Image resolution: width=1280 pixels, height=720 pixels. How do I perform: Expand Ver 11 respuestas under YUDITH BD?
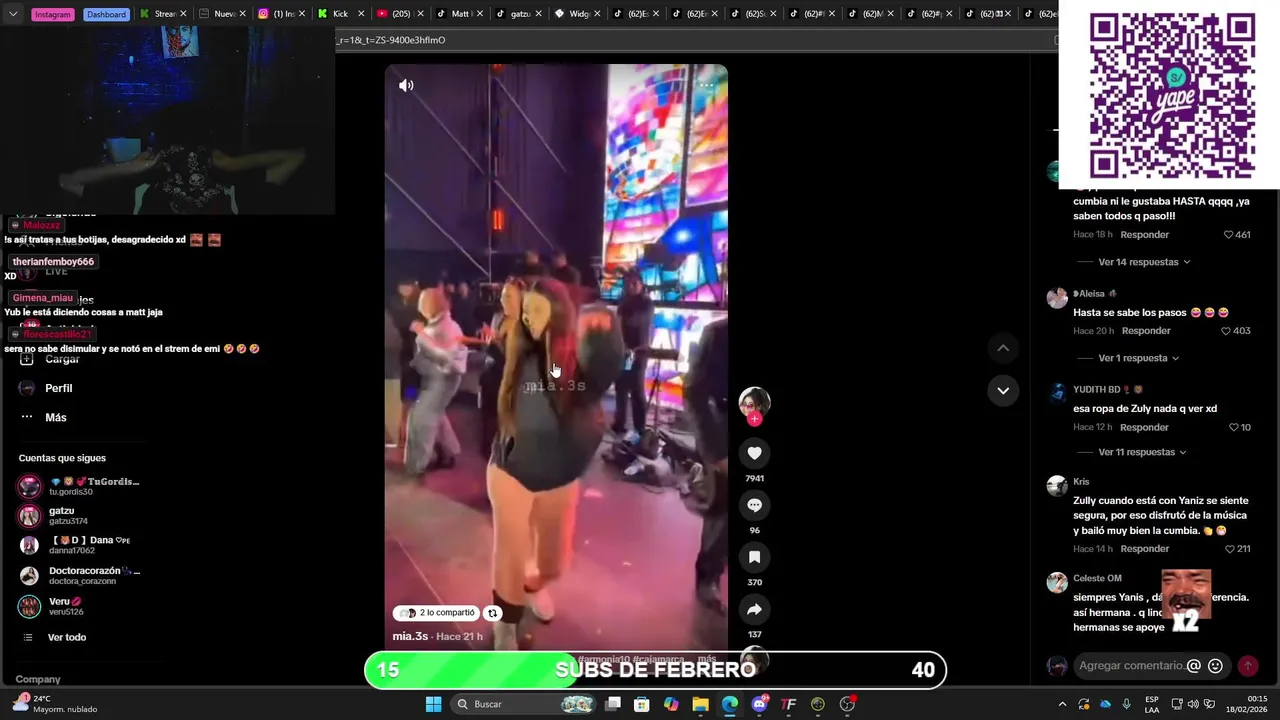tap(1144, 452)
